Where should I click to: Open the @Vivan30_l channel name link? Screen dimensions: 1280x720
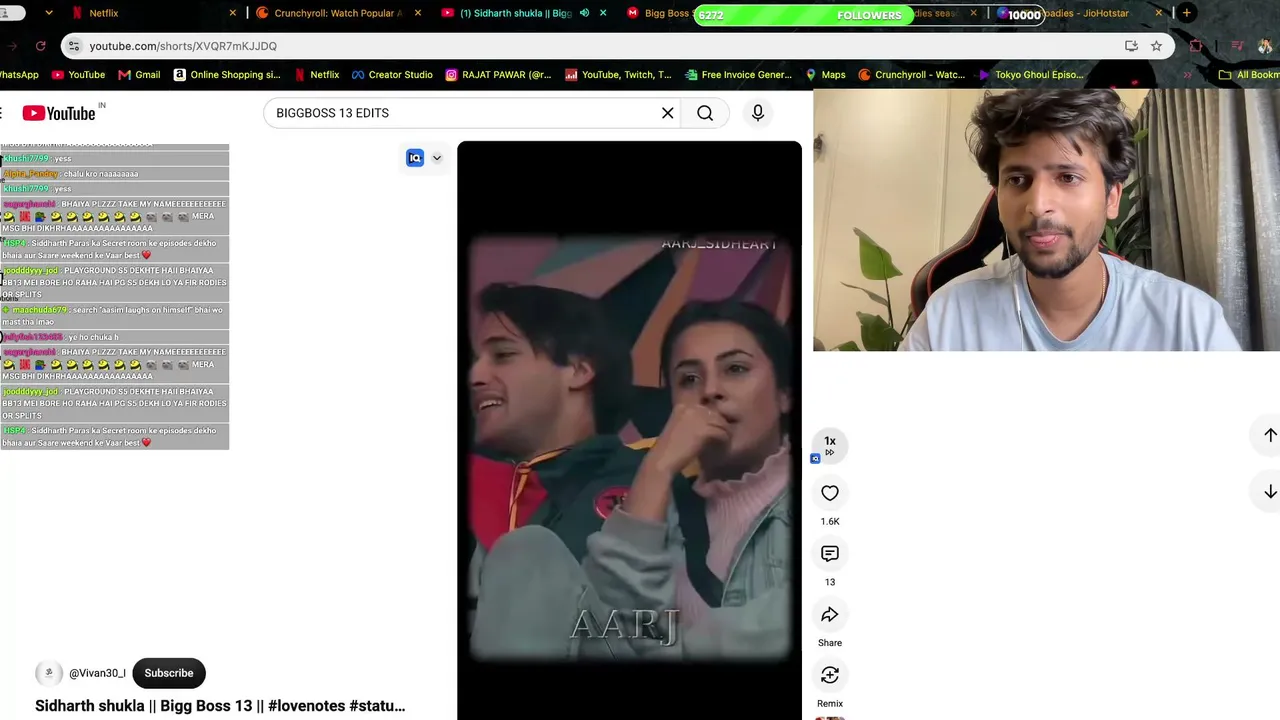(x=97, y=673)
